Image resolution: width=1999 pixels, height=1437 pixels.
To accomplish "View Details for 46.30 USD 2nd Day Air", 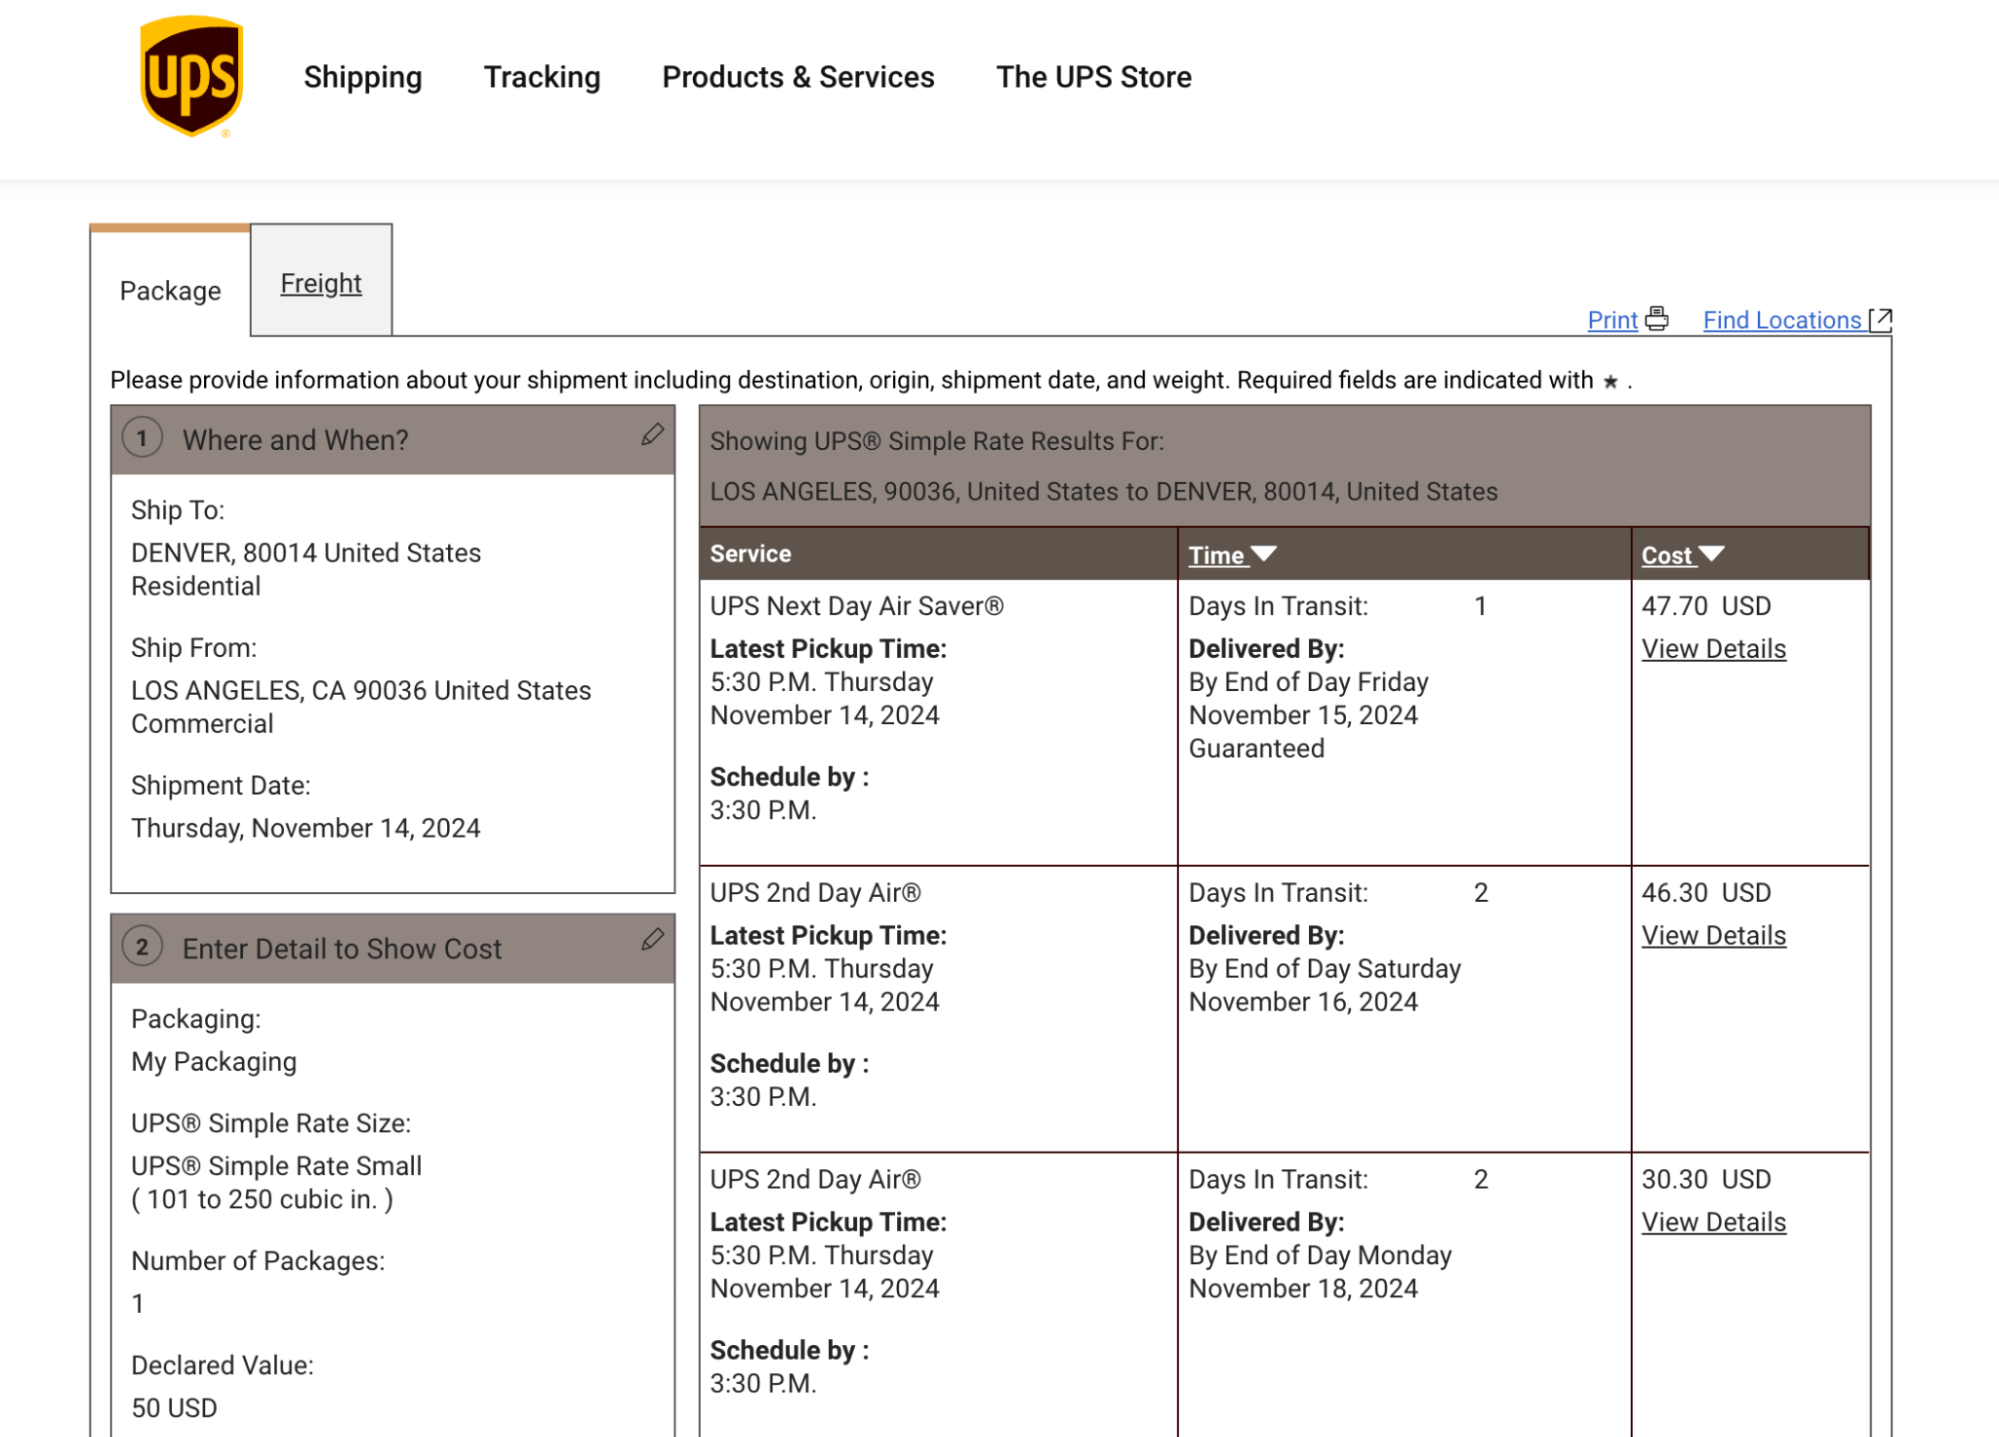I will pyautogui.click(x=1713, y=936).
